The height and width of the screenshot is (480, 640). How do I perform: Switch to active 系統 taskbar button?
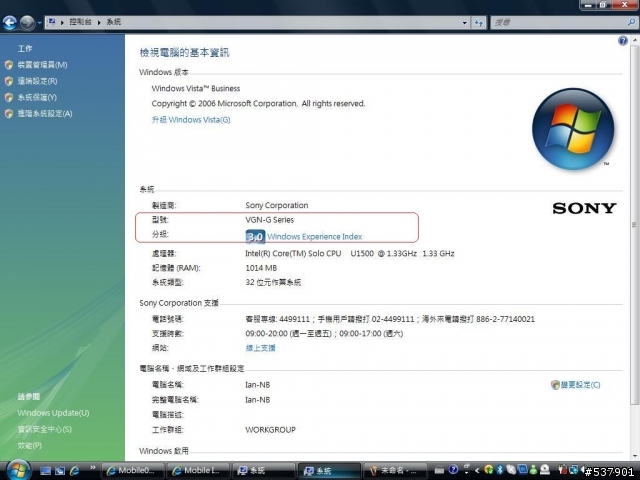329,471
